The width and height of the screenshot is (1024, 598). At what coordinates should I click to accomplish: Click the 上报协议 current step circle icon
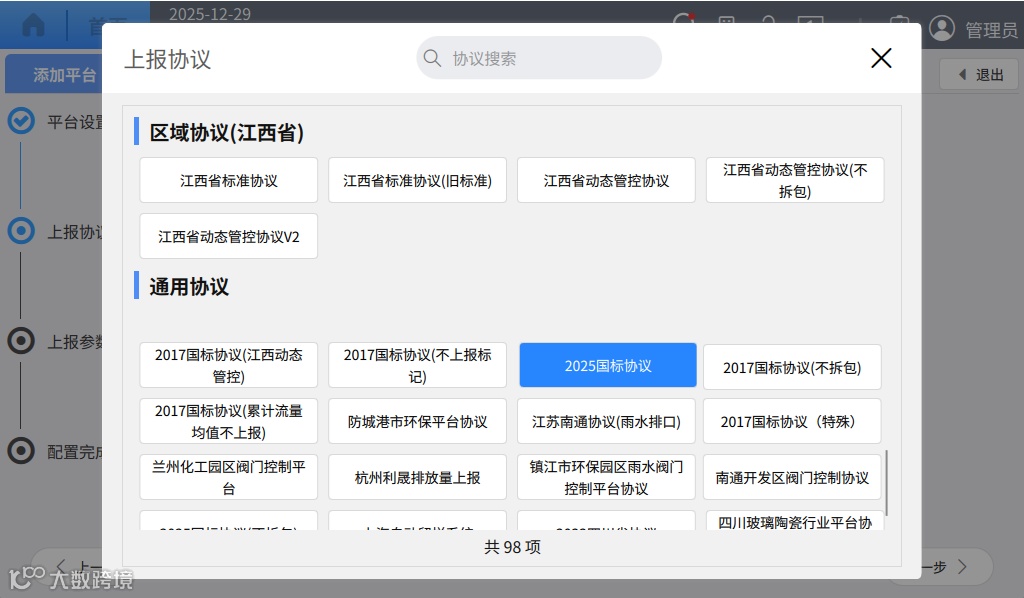21,230
